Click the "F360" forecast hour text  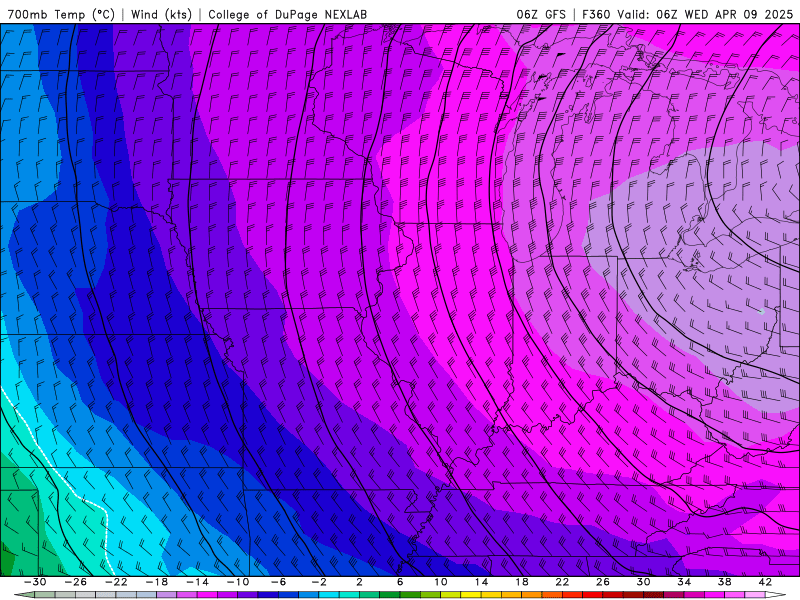point(596,15)
